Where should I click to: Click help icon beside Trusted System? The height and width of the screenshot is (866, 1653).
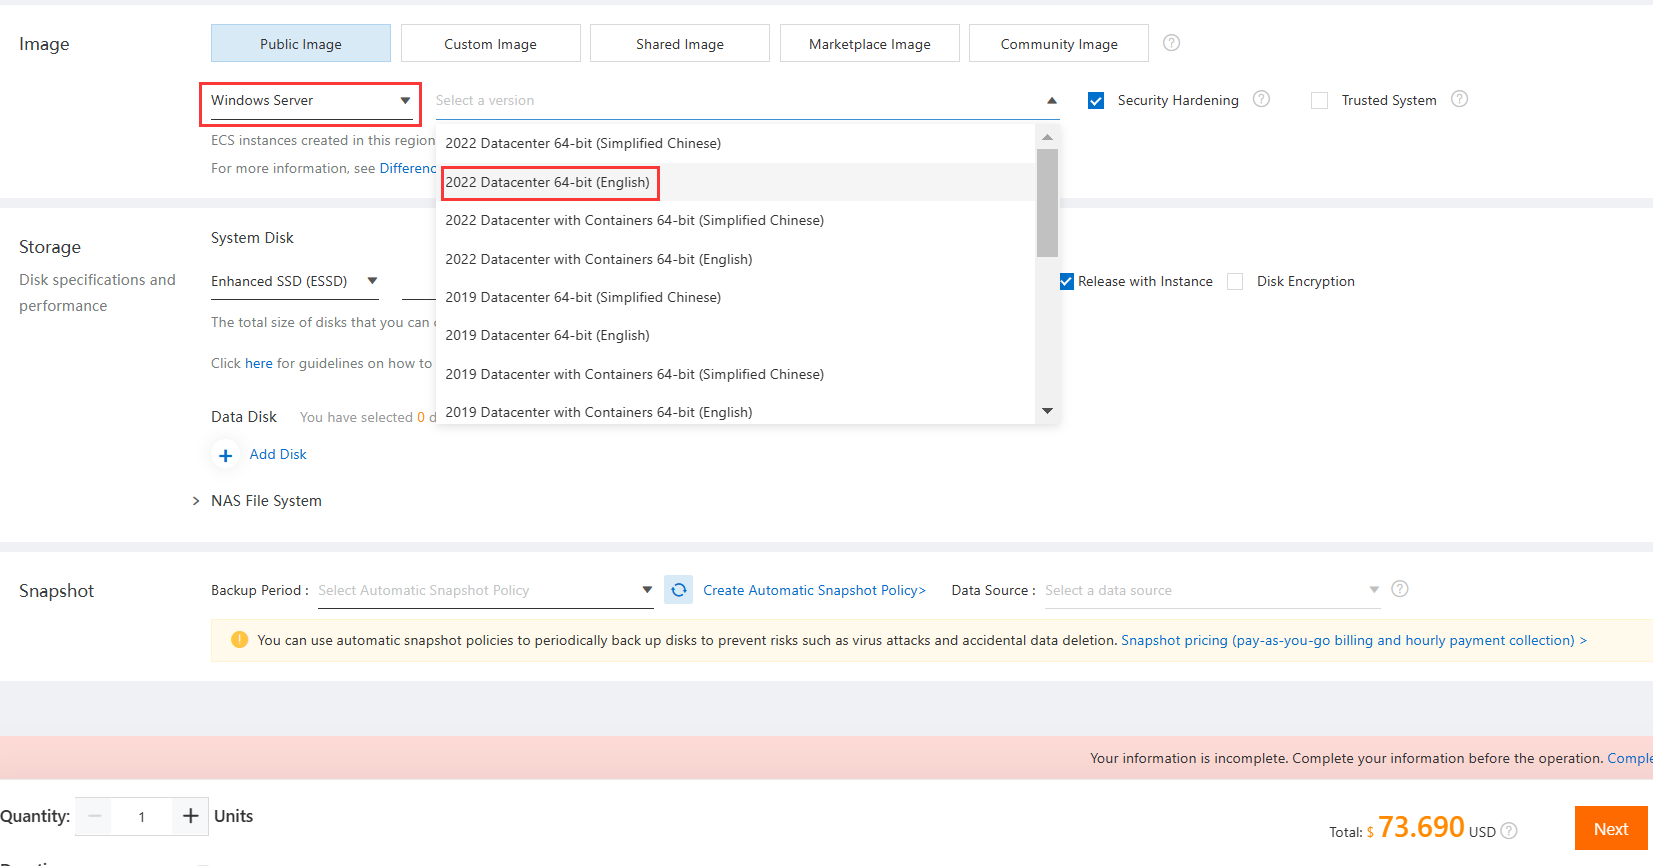coord(1459,99)
